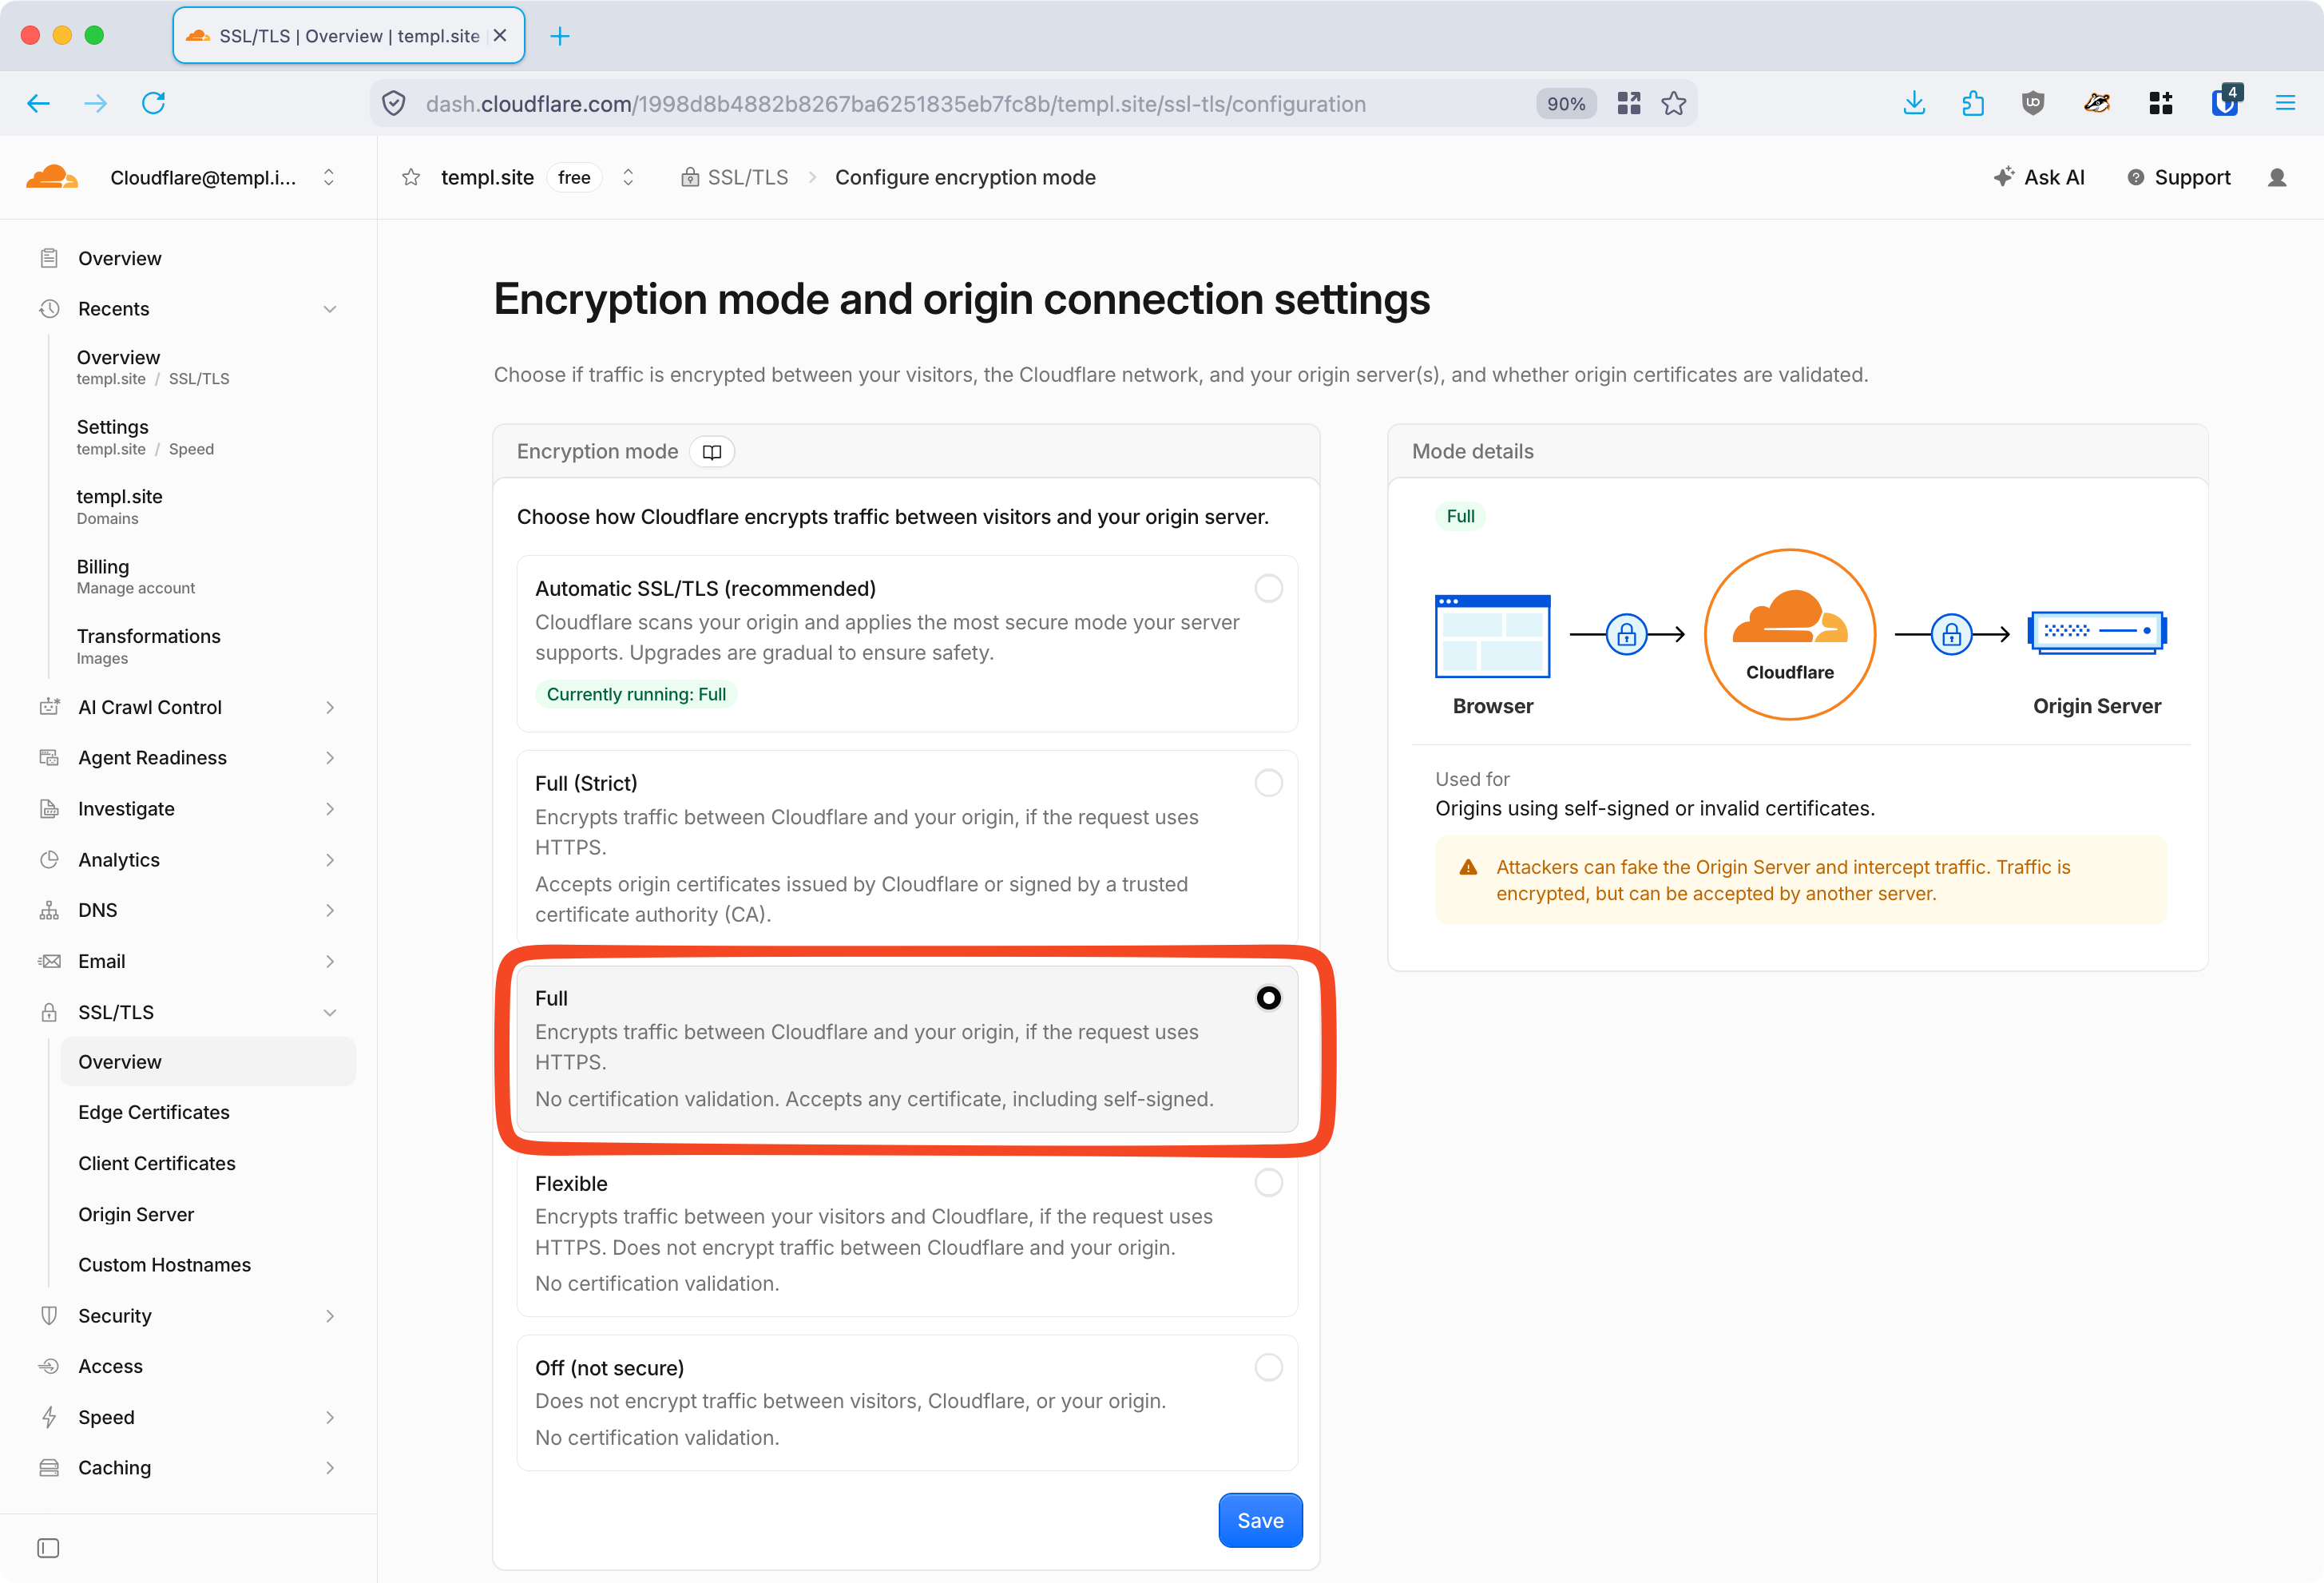Open the account switcher next to Cloudflare@templ.i...

(329, 177)
